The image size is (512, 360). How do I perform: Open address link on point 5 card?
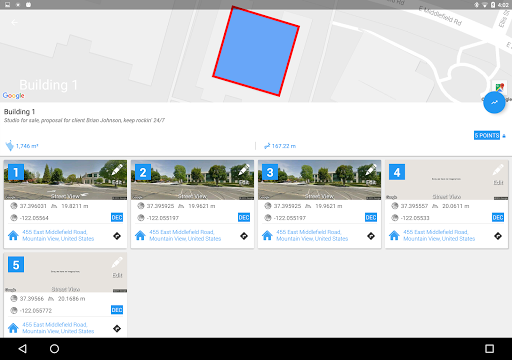pos(58,328)
